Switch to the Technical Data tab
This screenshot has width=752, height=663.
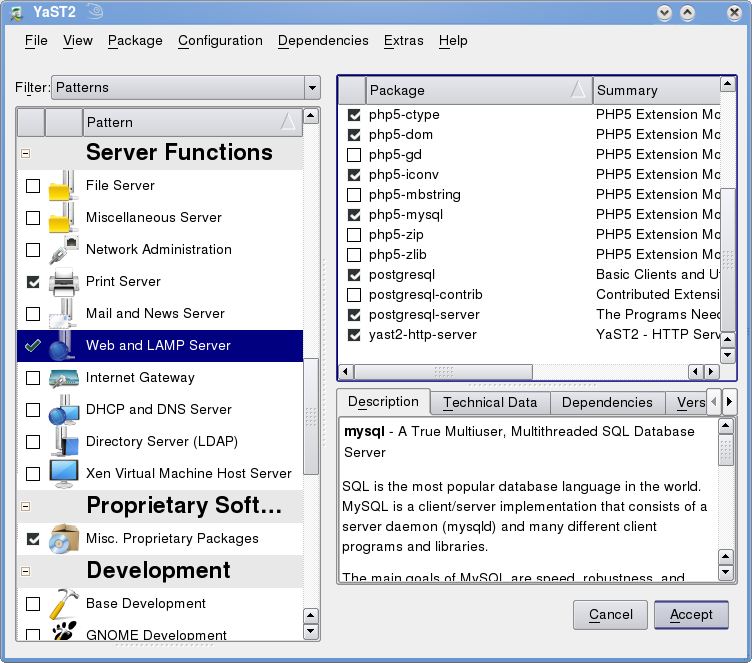click(x=490, y=403)
